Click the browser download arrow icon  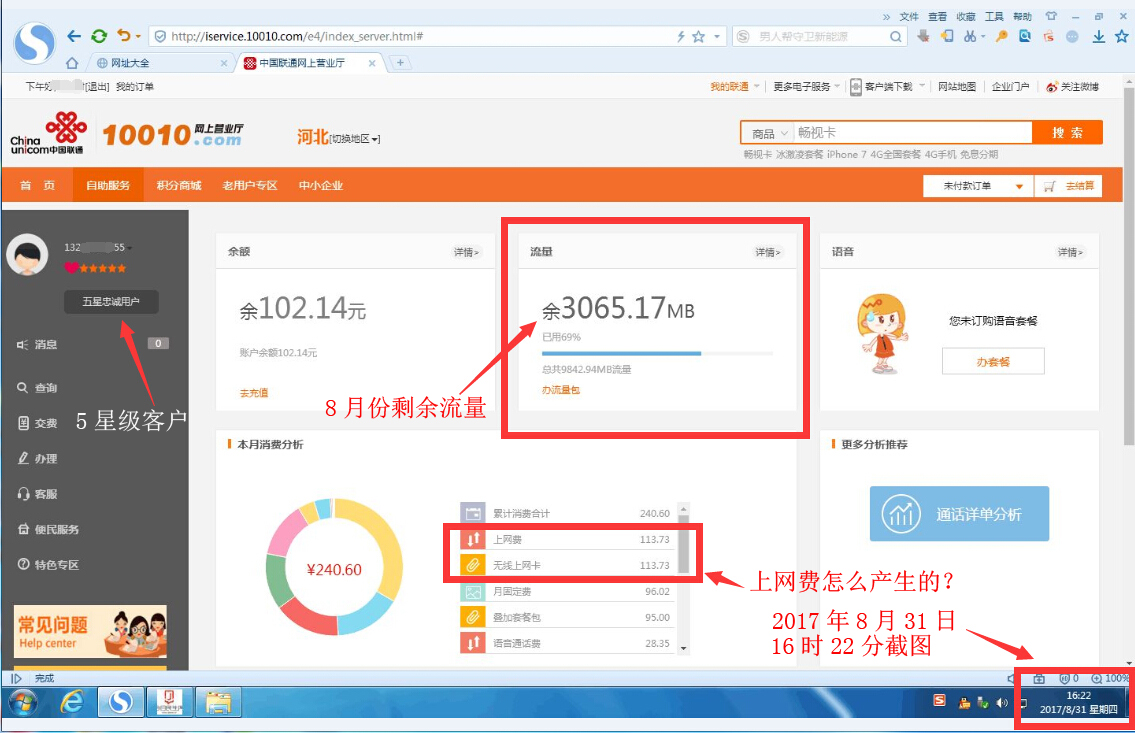coord(1098,36)
